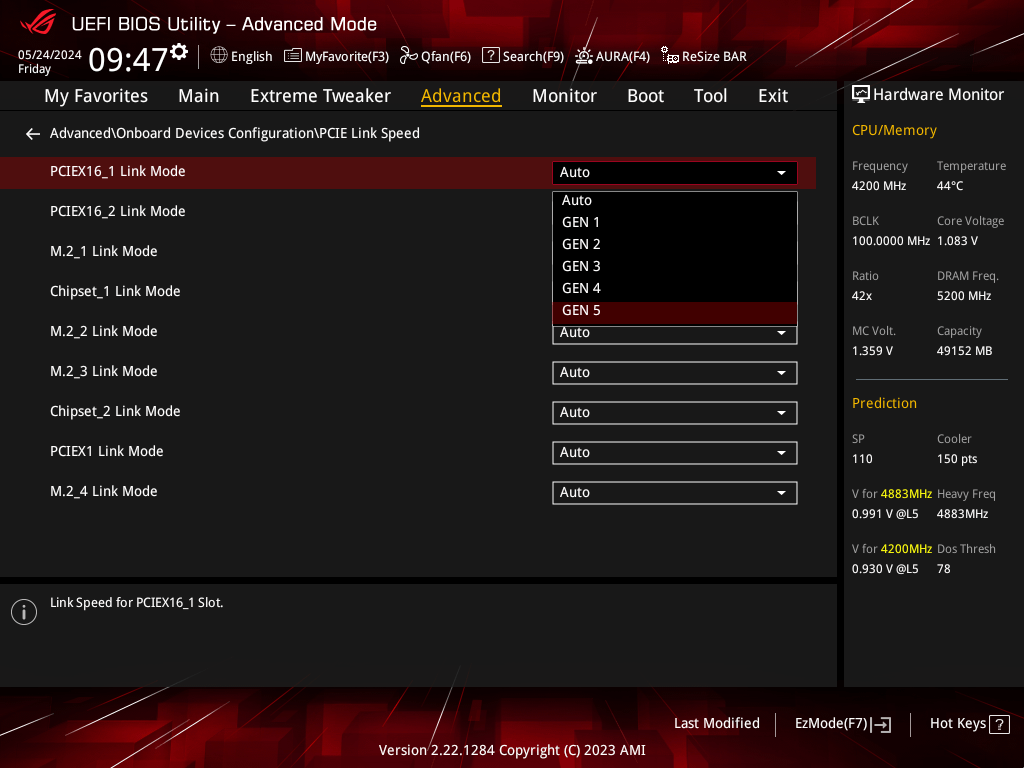Click the Last Modified button

pyautogui.click(x=716, y=724)
